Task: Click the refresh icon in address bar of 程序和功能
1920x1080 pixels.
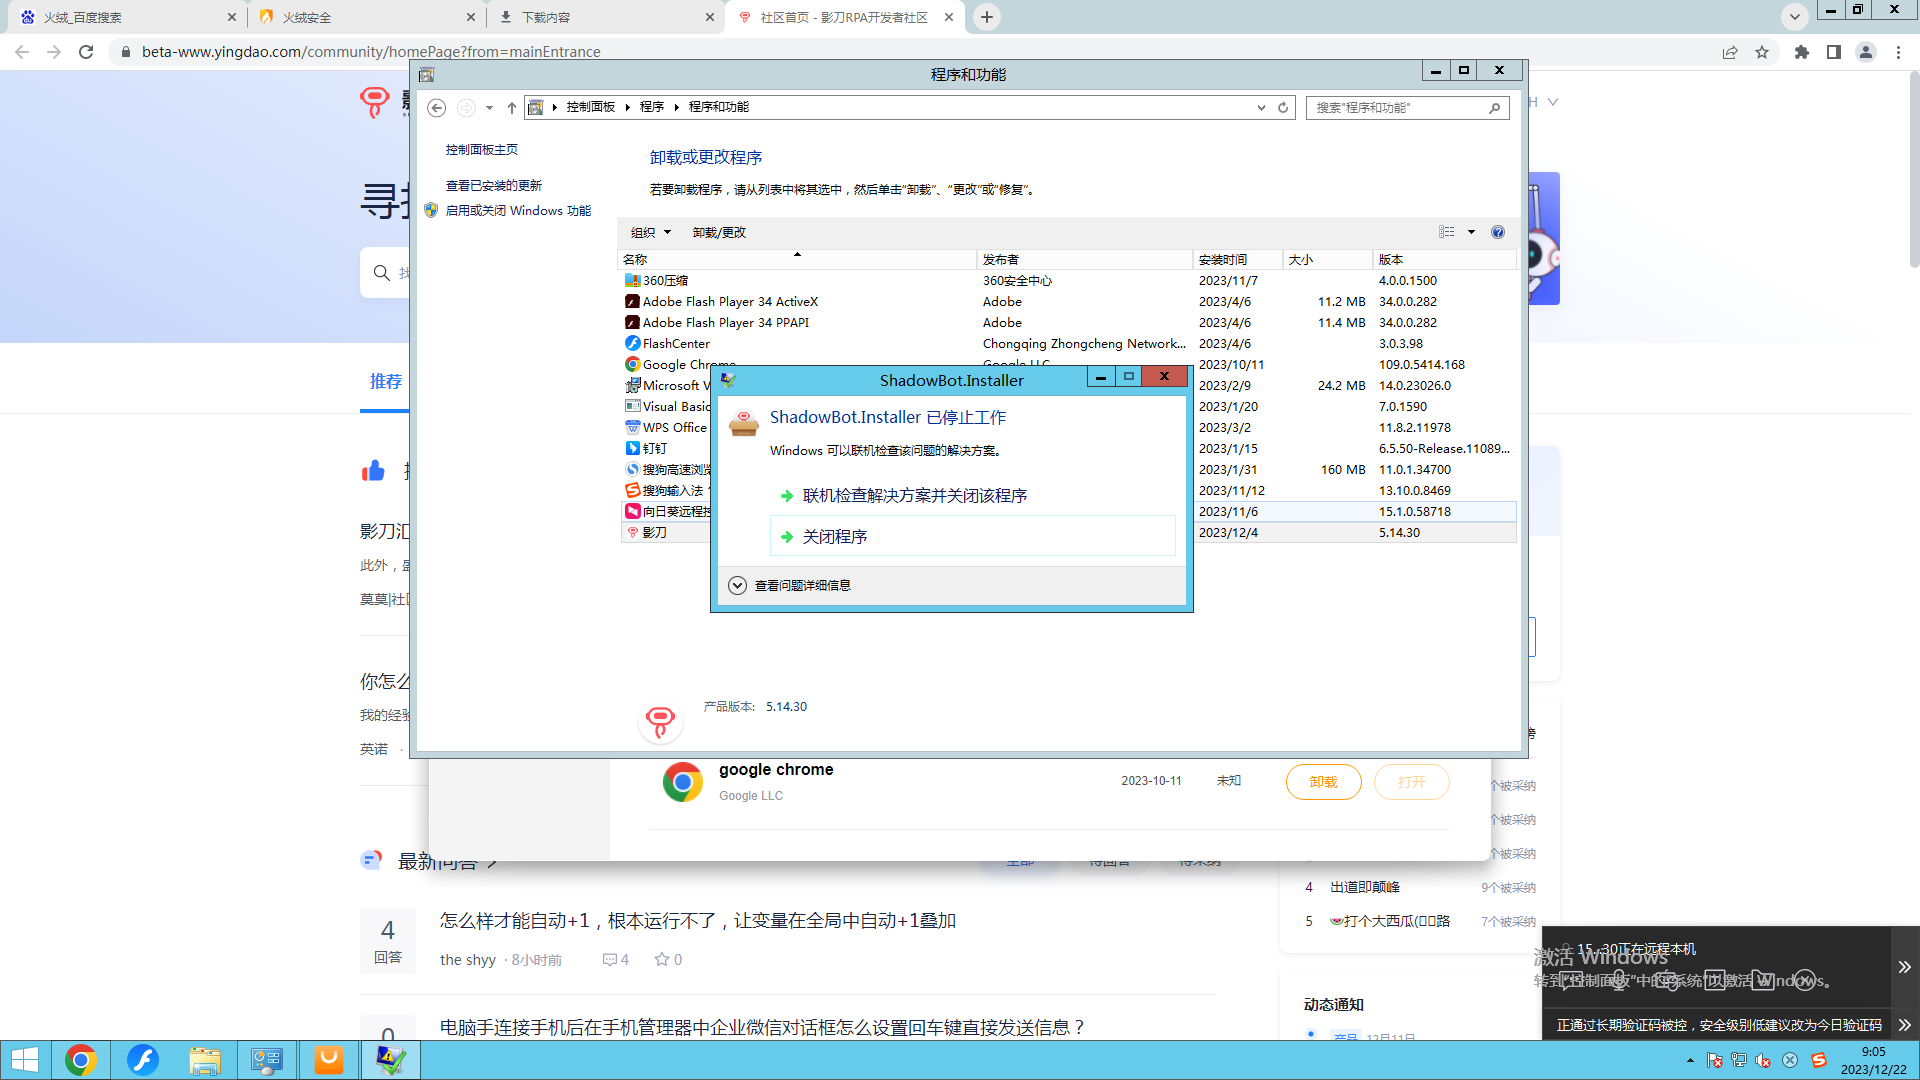Action: [1283, 108]
